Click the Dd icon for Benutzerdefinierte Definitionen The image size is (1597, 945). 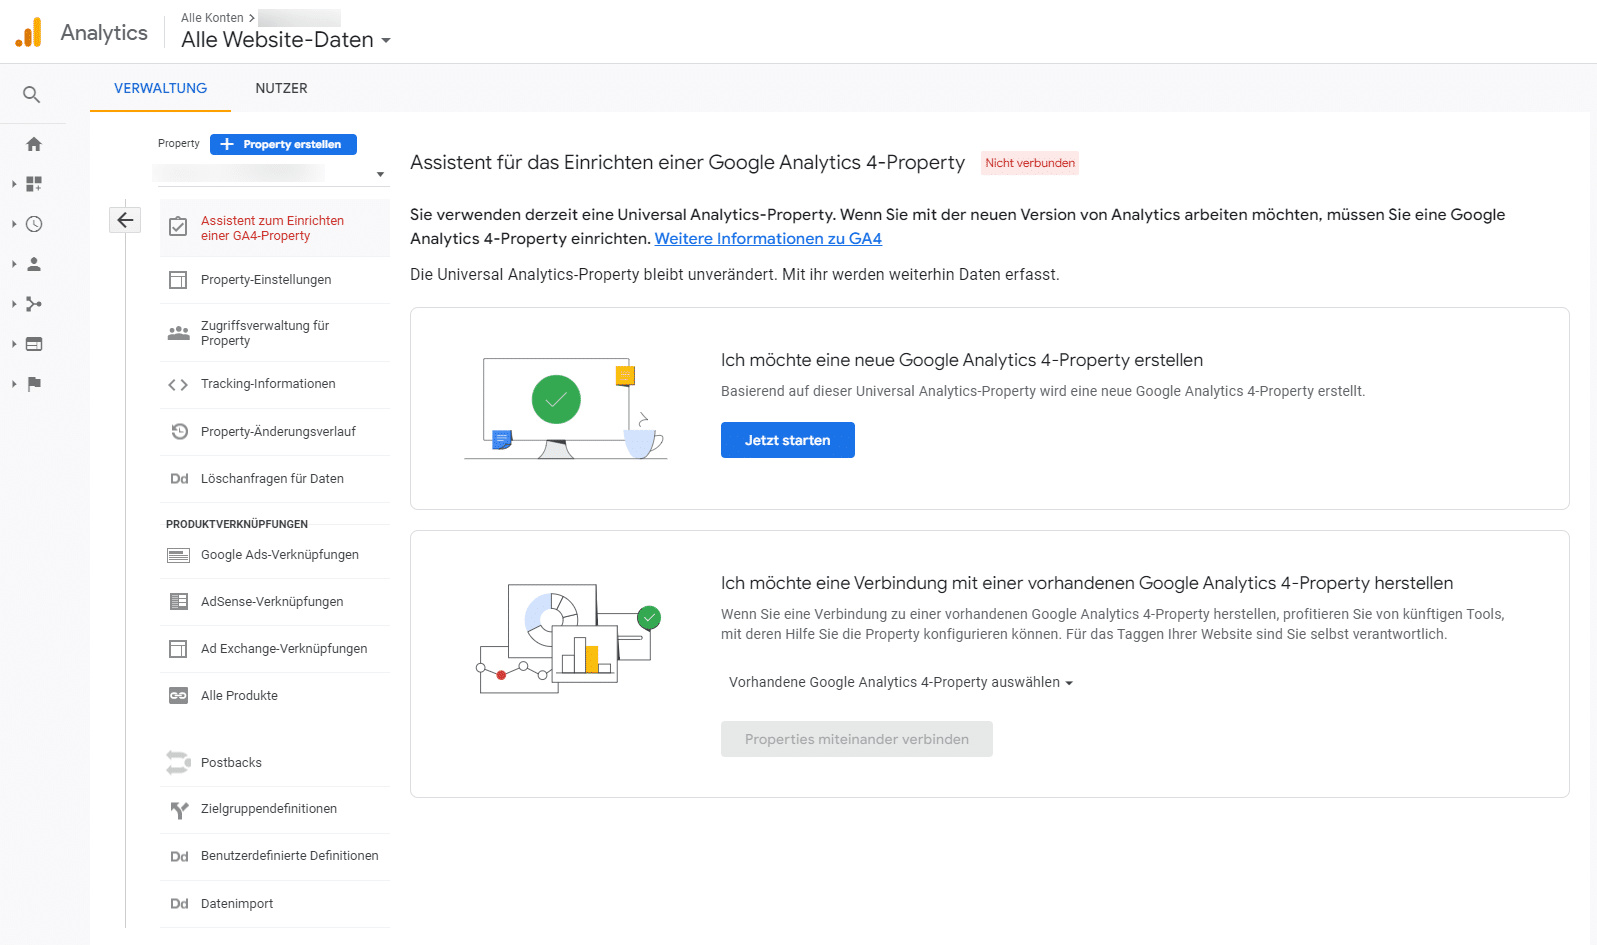(x=179, y=857)
